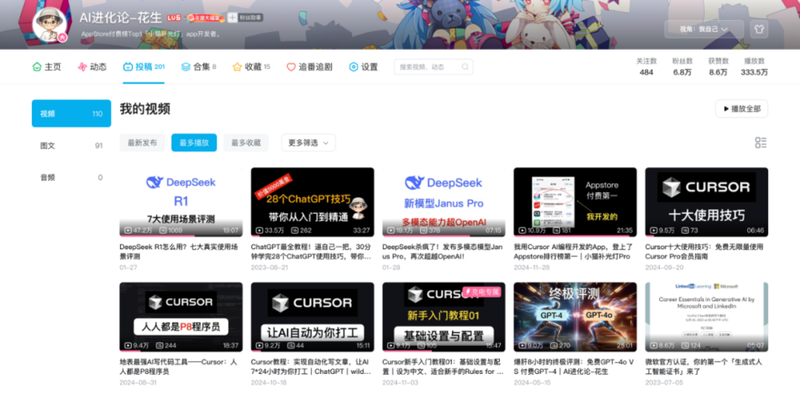Click the home icon next to 主页
800x394 pixels.
tap(36, 67)
